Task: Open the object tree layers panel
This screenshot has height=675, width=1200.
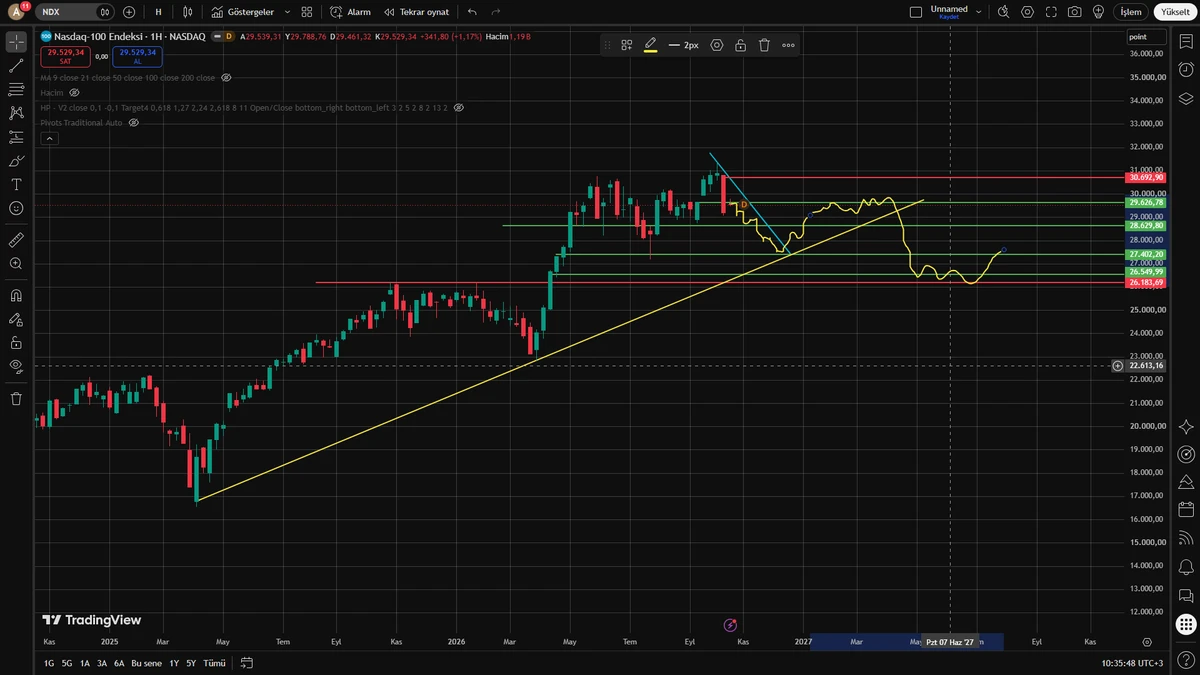Action: click(x=1186, y=98)
